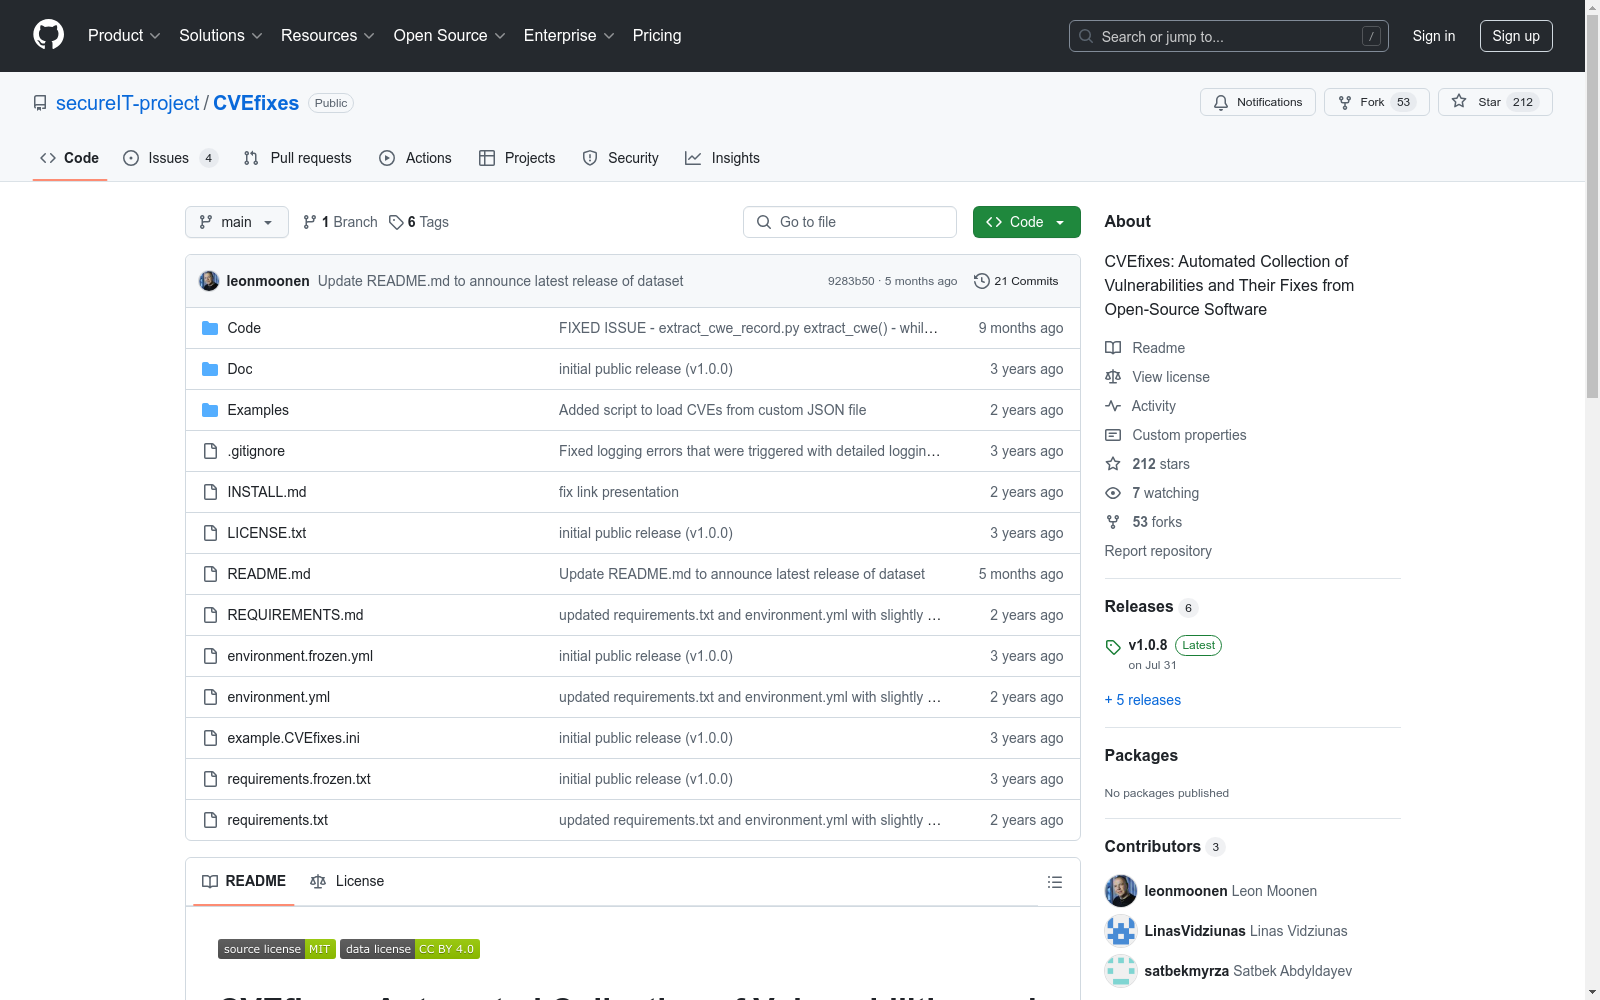Click the file icon for LICENSE.txt
Viewport: 1600px width, 1000px height.
pos(210,533)
